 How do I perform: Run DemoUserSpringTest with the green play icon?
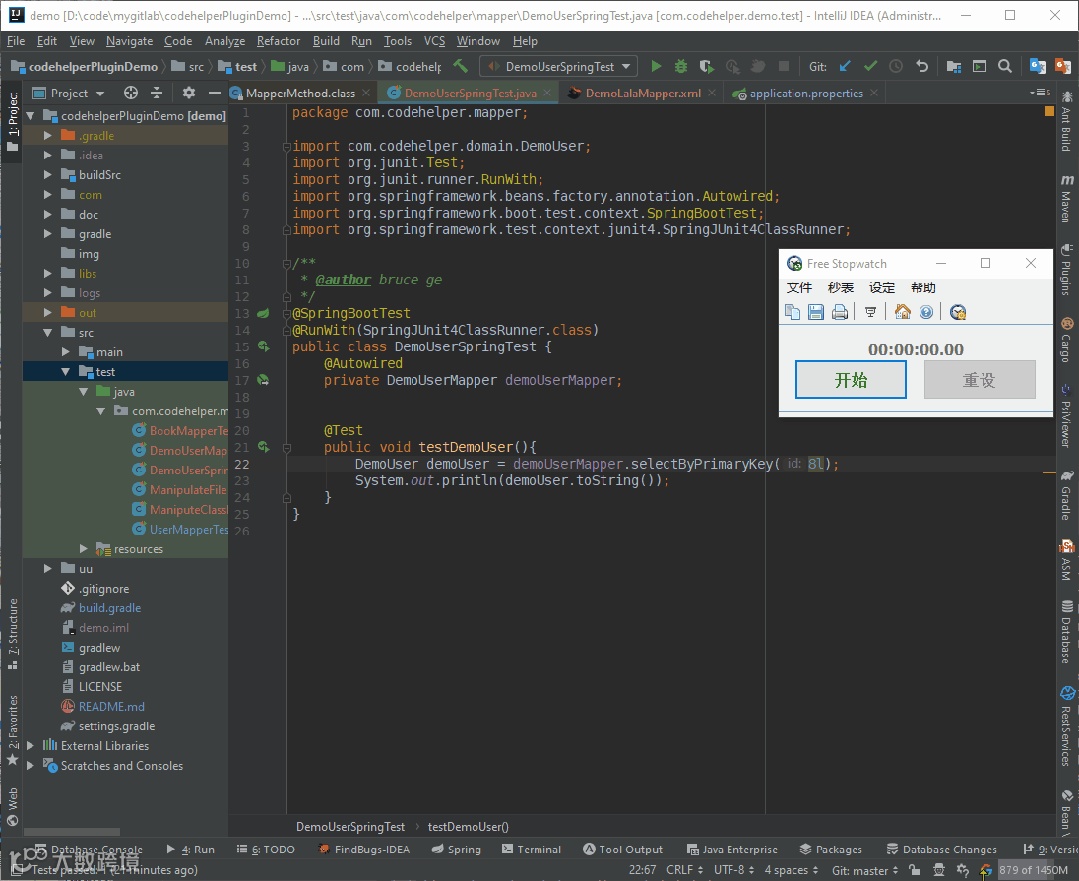click(656, 67)
